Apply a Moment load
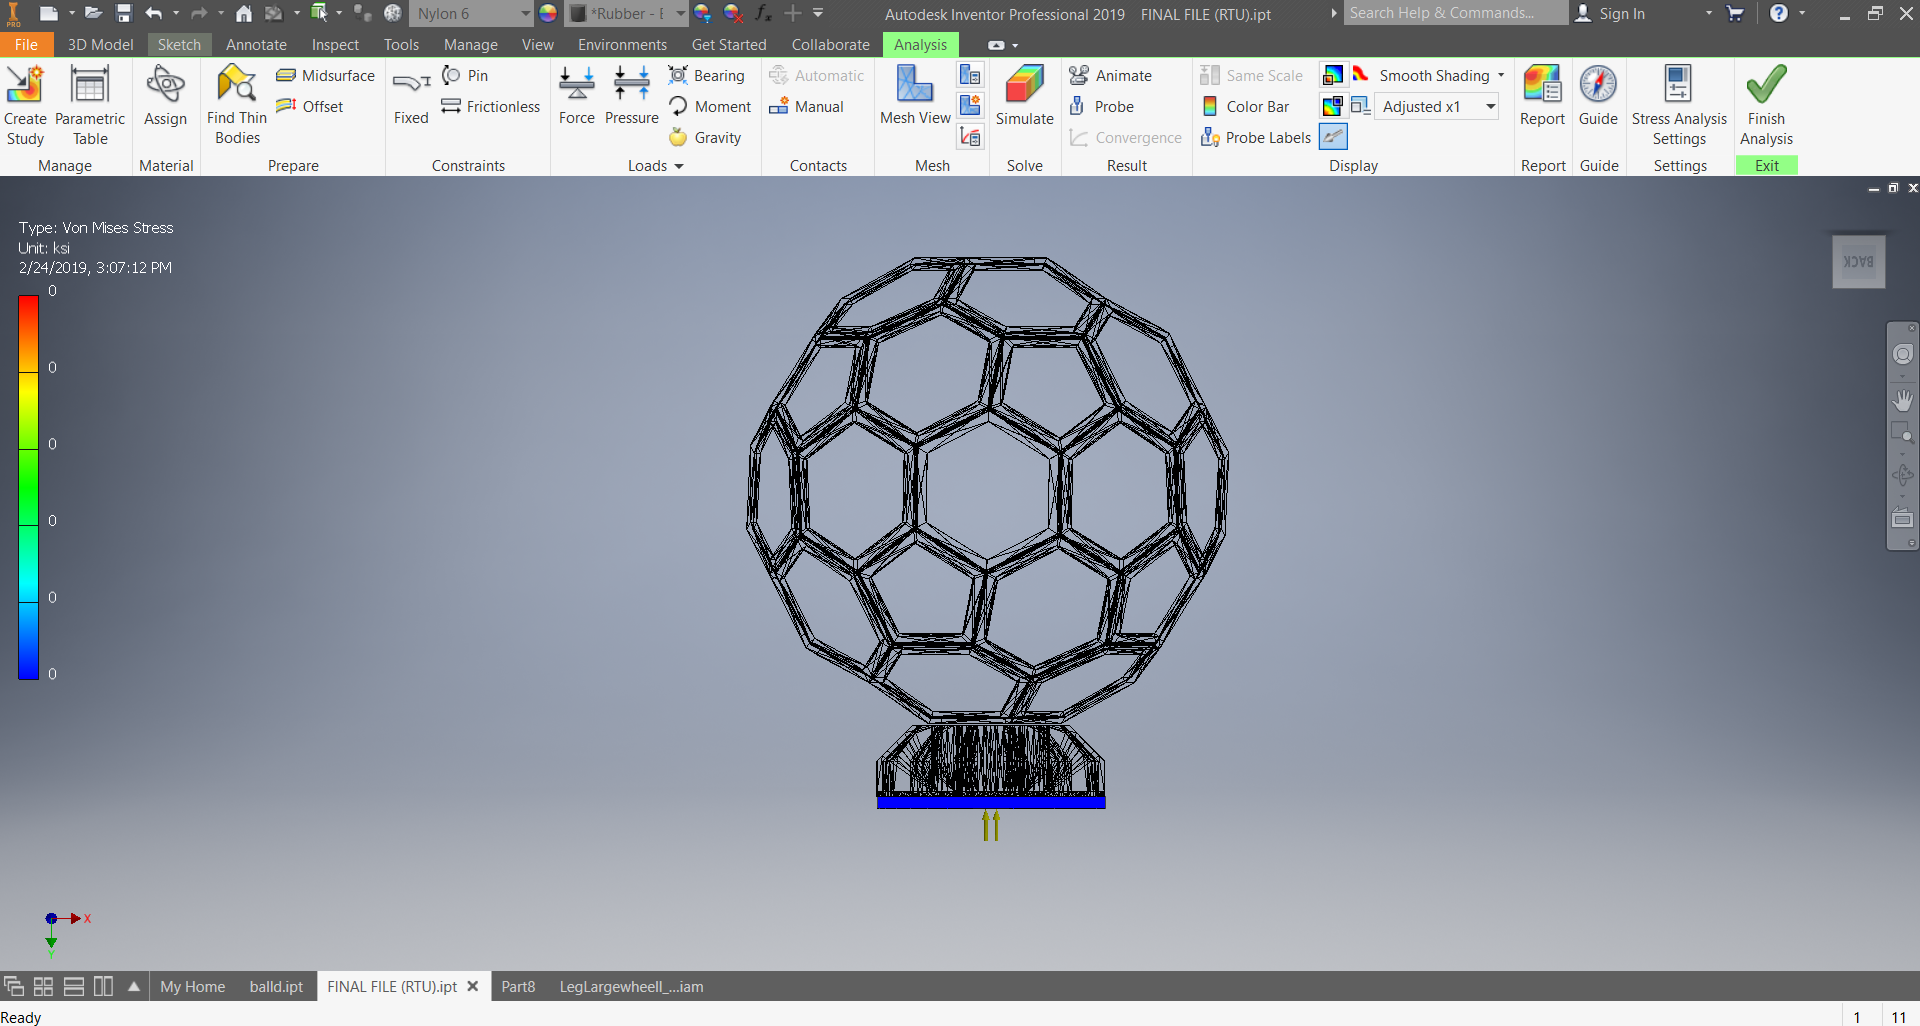 click(710, 106)
